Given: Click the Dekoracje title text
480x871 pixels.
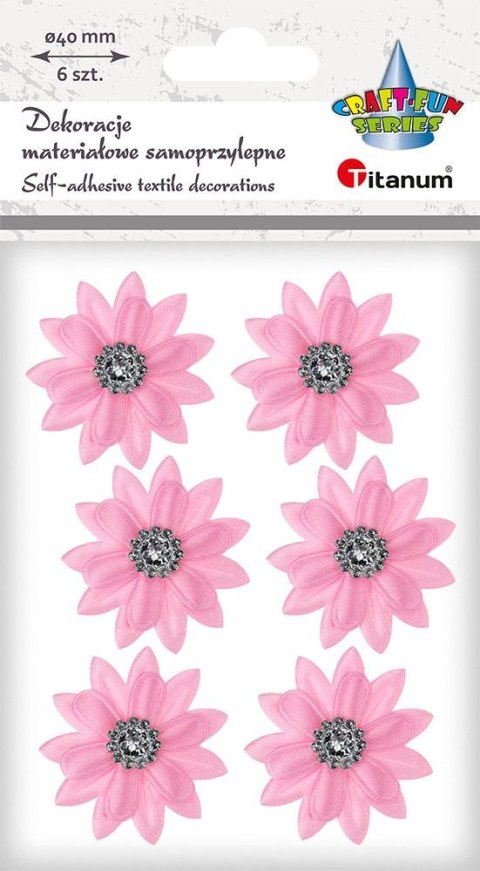Looking at the screenshot, I should [x=77, y=127].
